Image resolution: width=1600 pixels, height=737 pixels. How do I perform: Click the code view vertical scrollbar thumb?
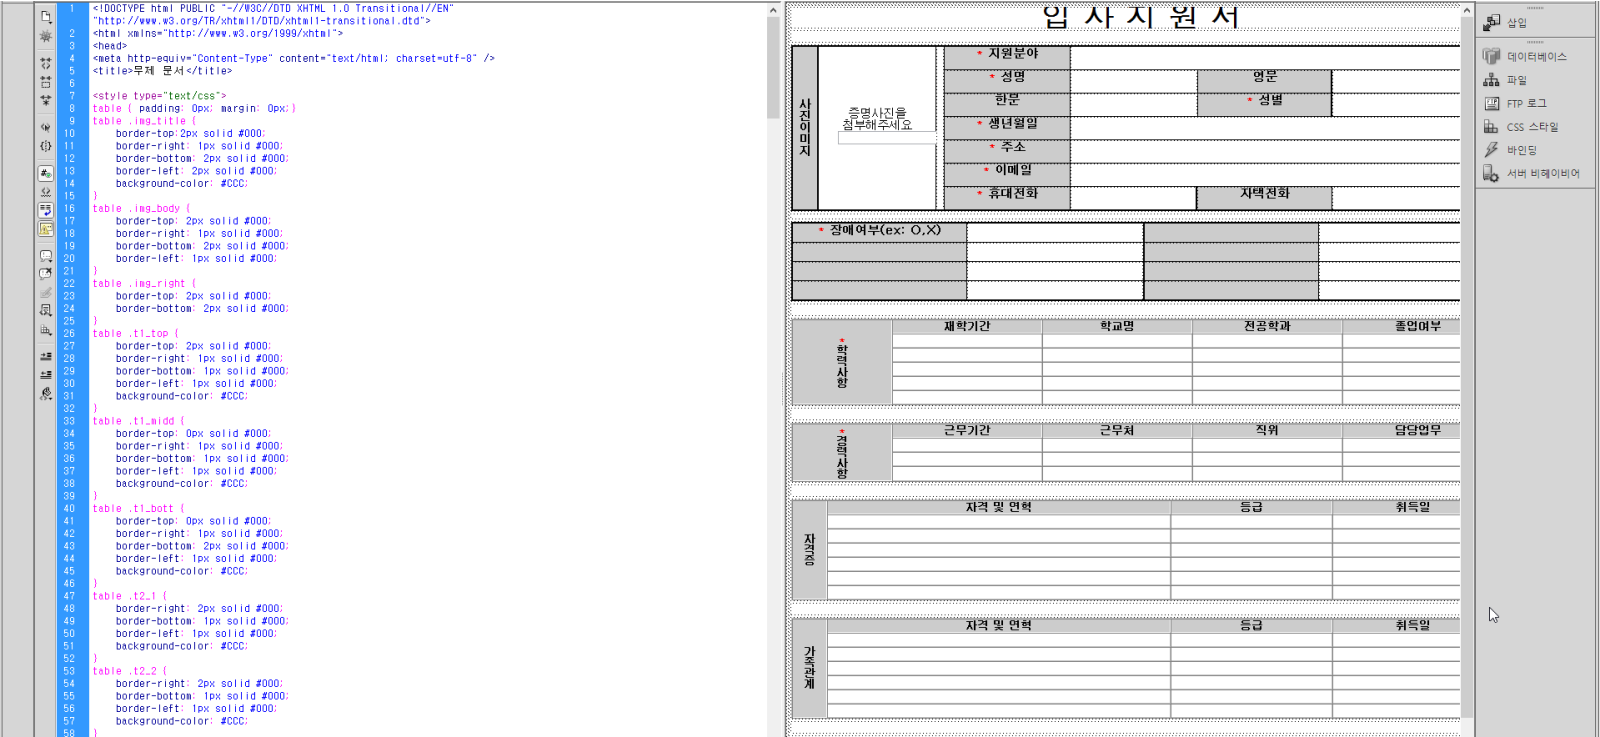773,67
